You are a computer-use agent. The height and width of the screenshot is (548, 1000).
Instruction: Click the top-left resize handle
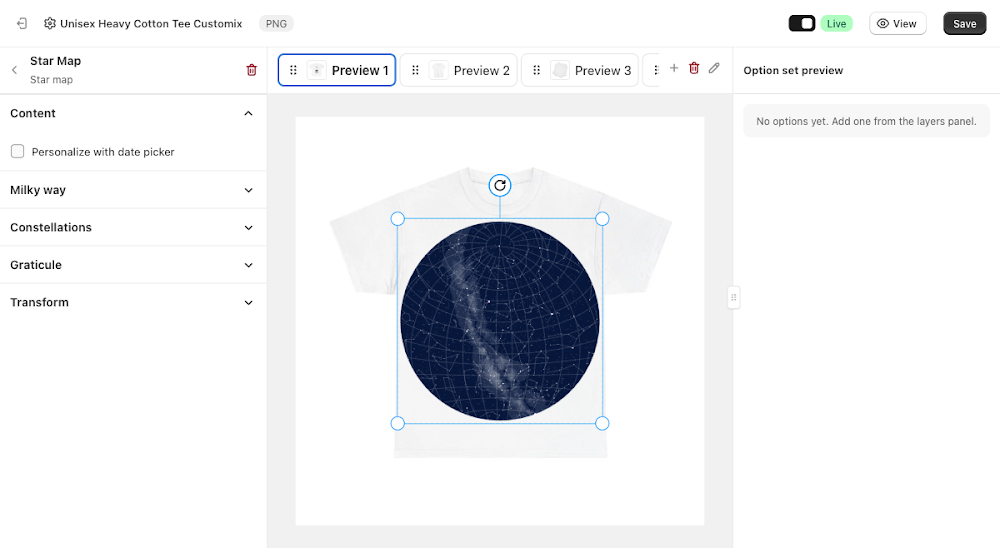click(x=397, y=219)
